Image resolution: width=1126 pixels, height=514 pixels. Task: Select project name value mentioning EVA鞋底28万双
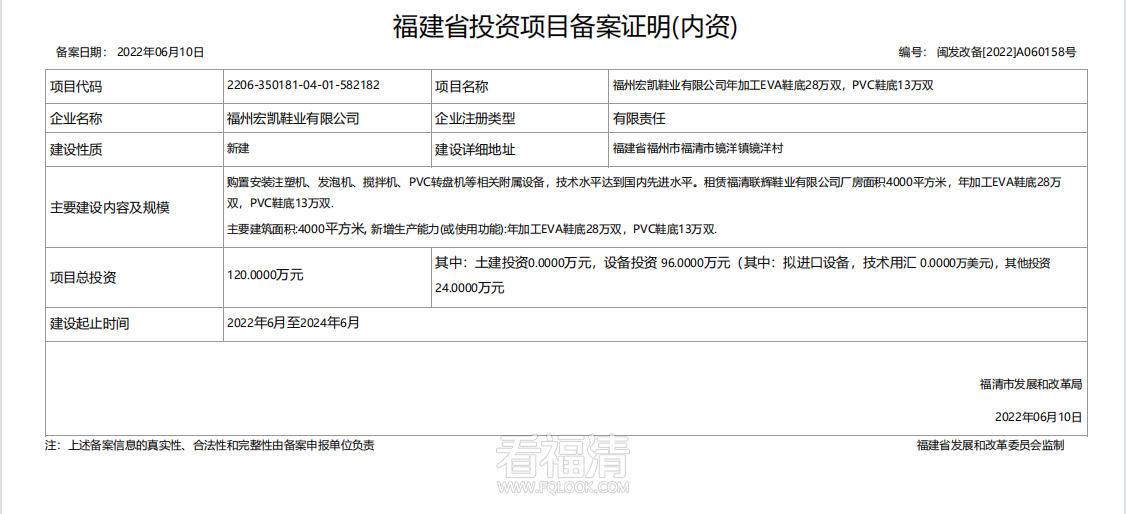[x=772, y=85]
